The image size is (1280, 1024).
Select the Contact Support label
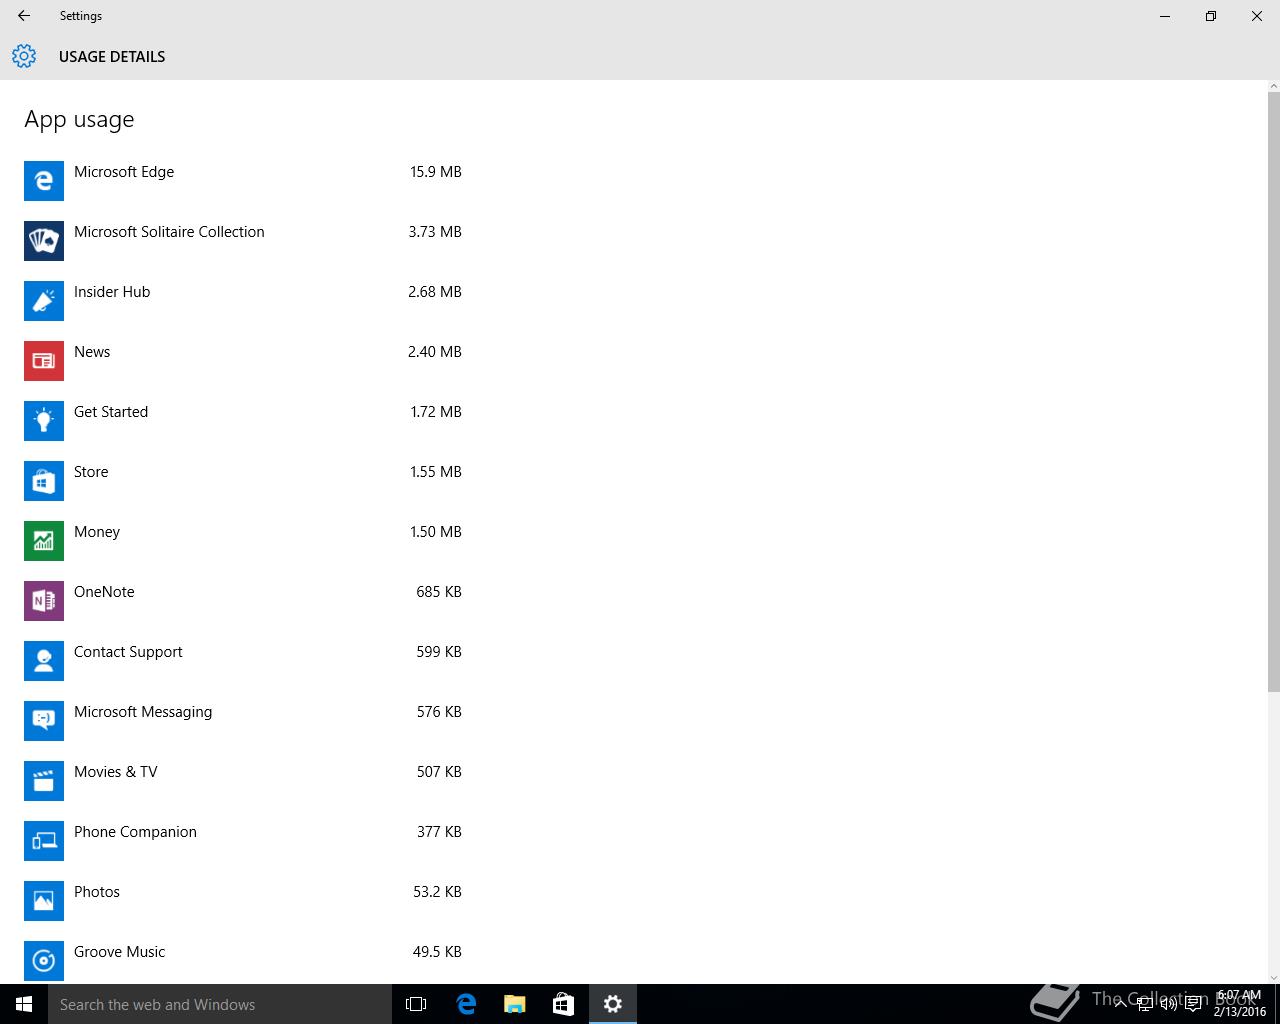pyautogui.click(x=128, y=652)
